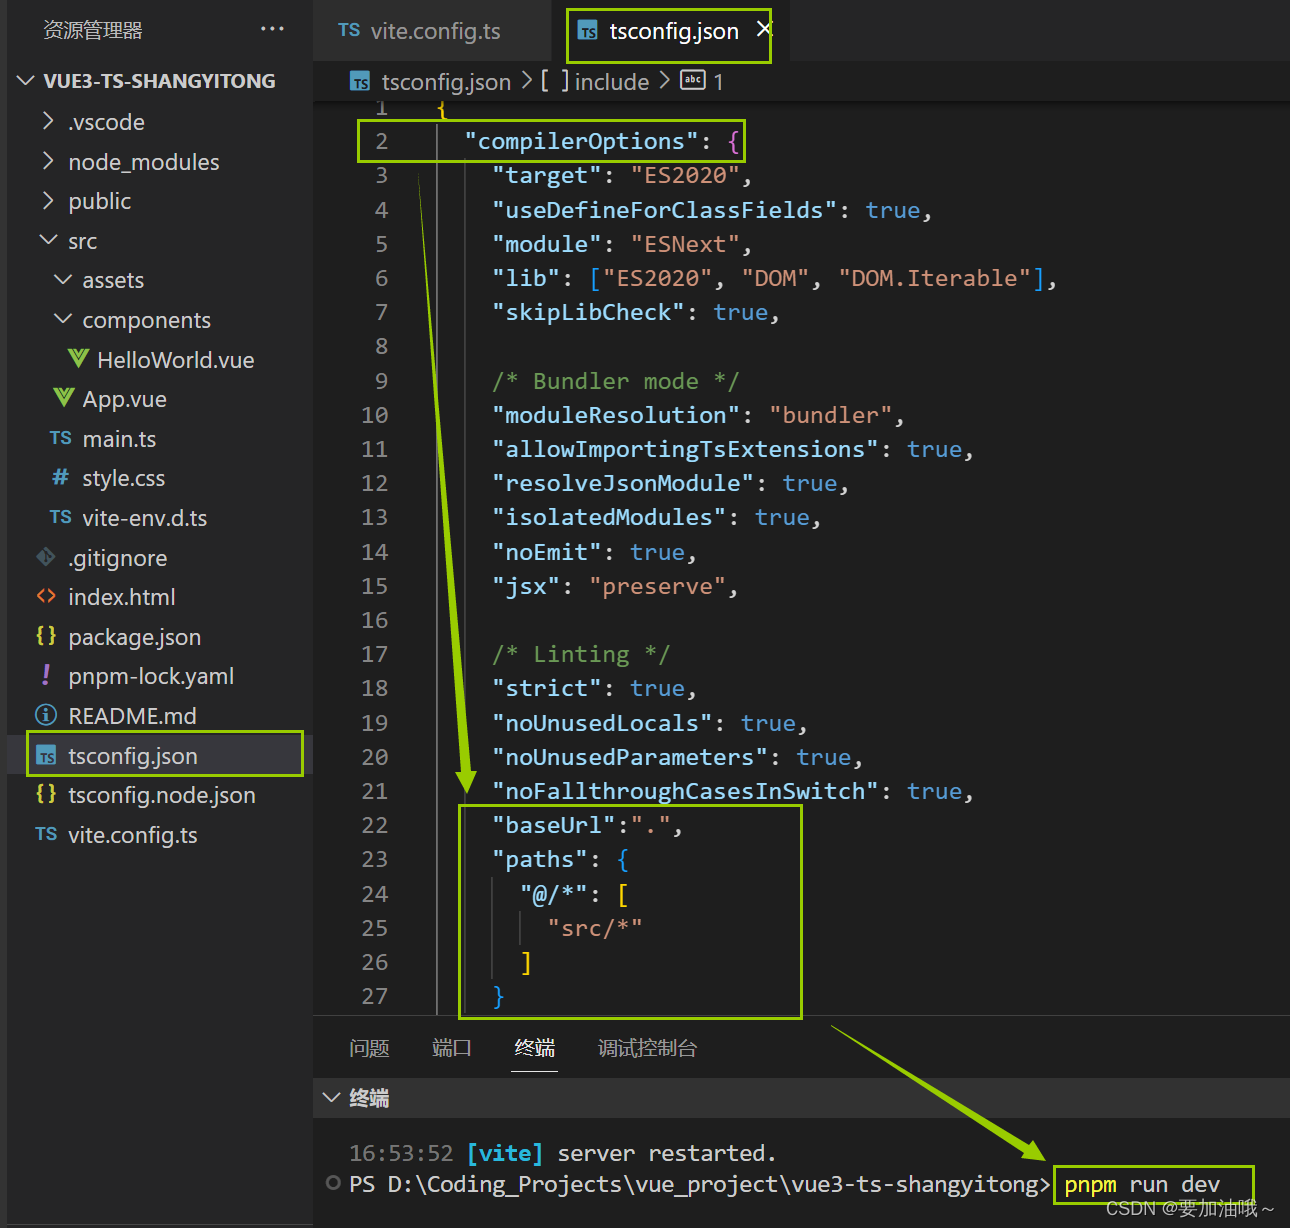Open App.vue from the file tree
1290x1228 pixels.
pos(124,399)
